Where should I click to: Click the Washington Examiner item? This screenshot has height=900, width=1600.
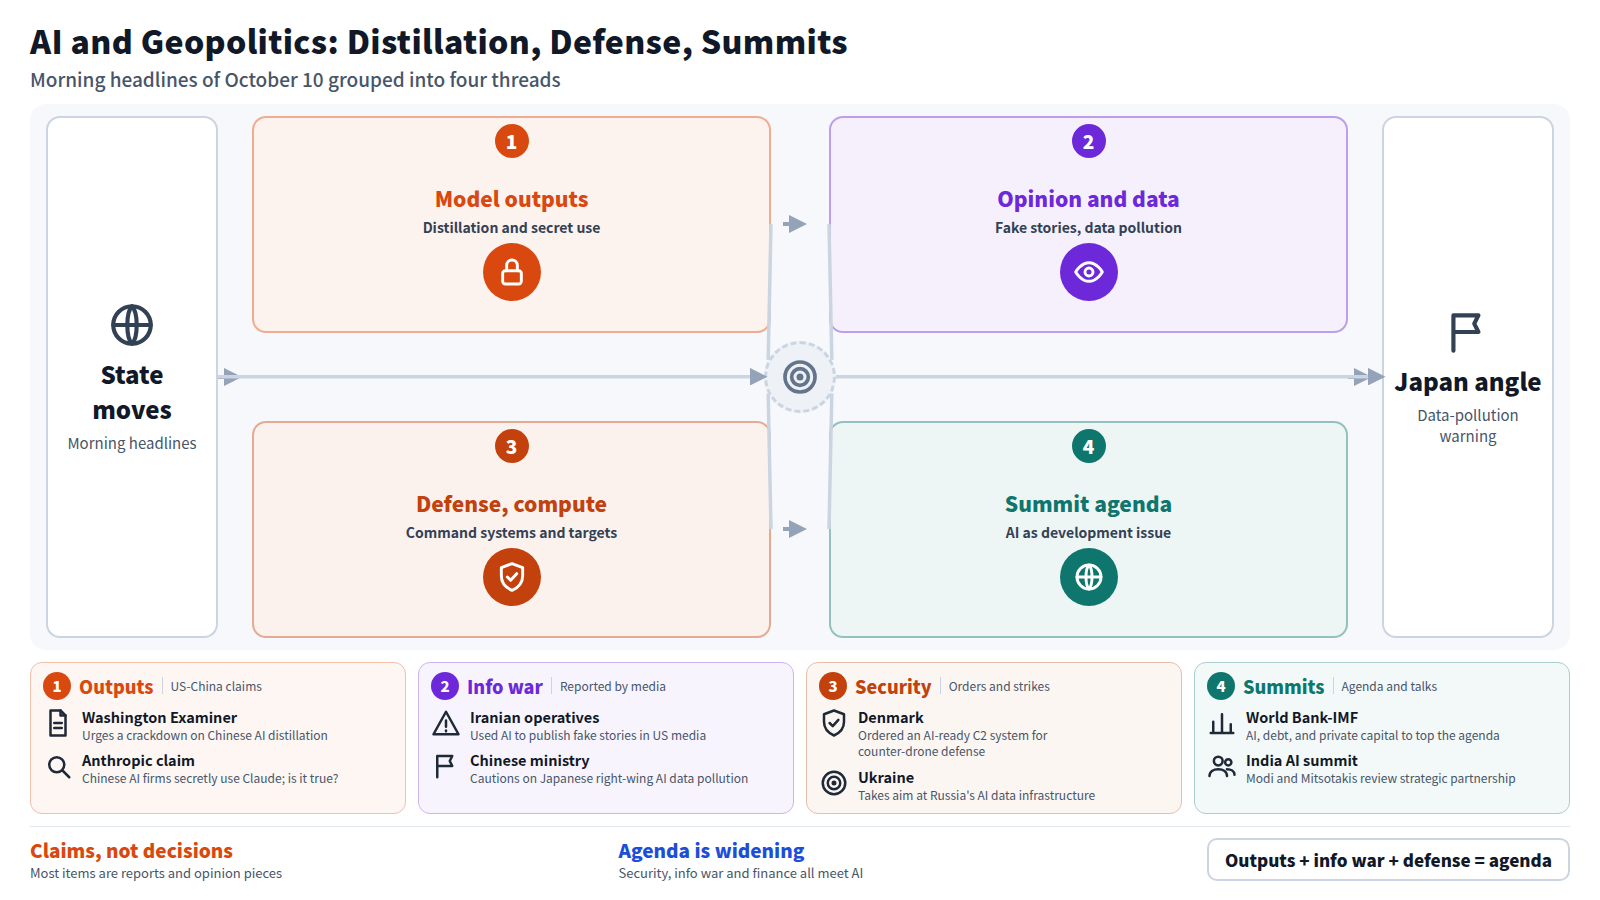click(x=205, y=726)
